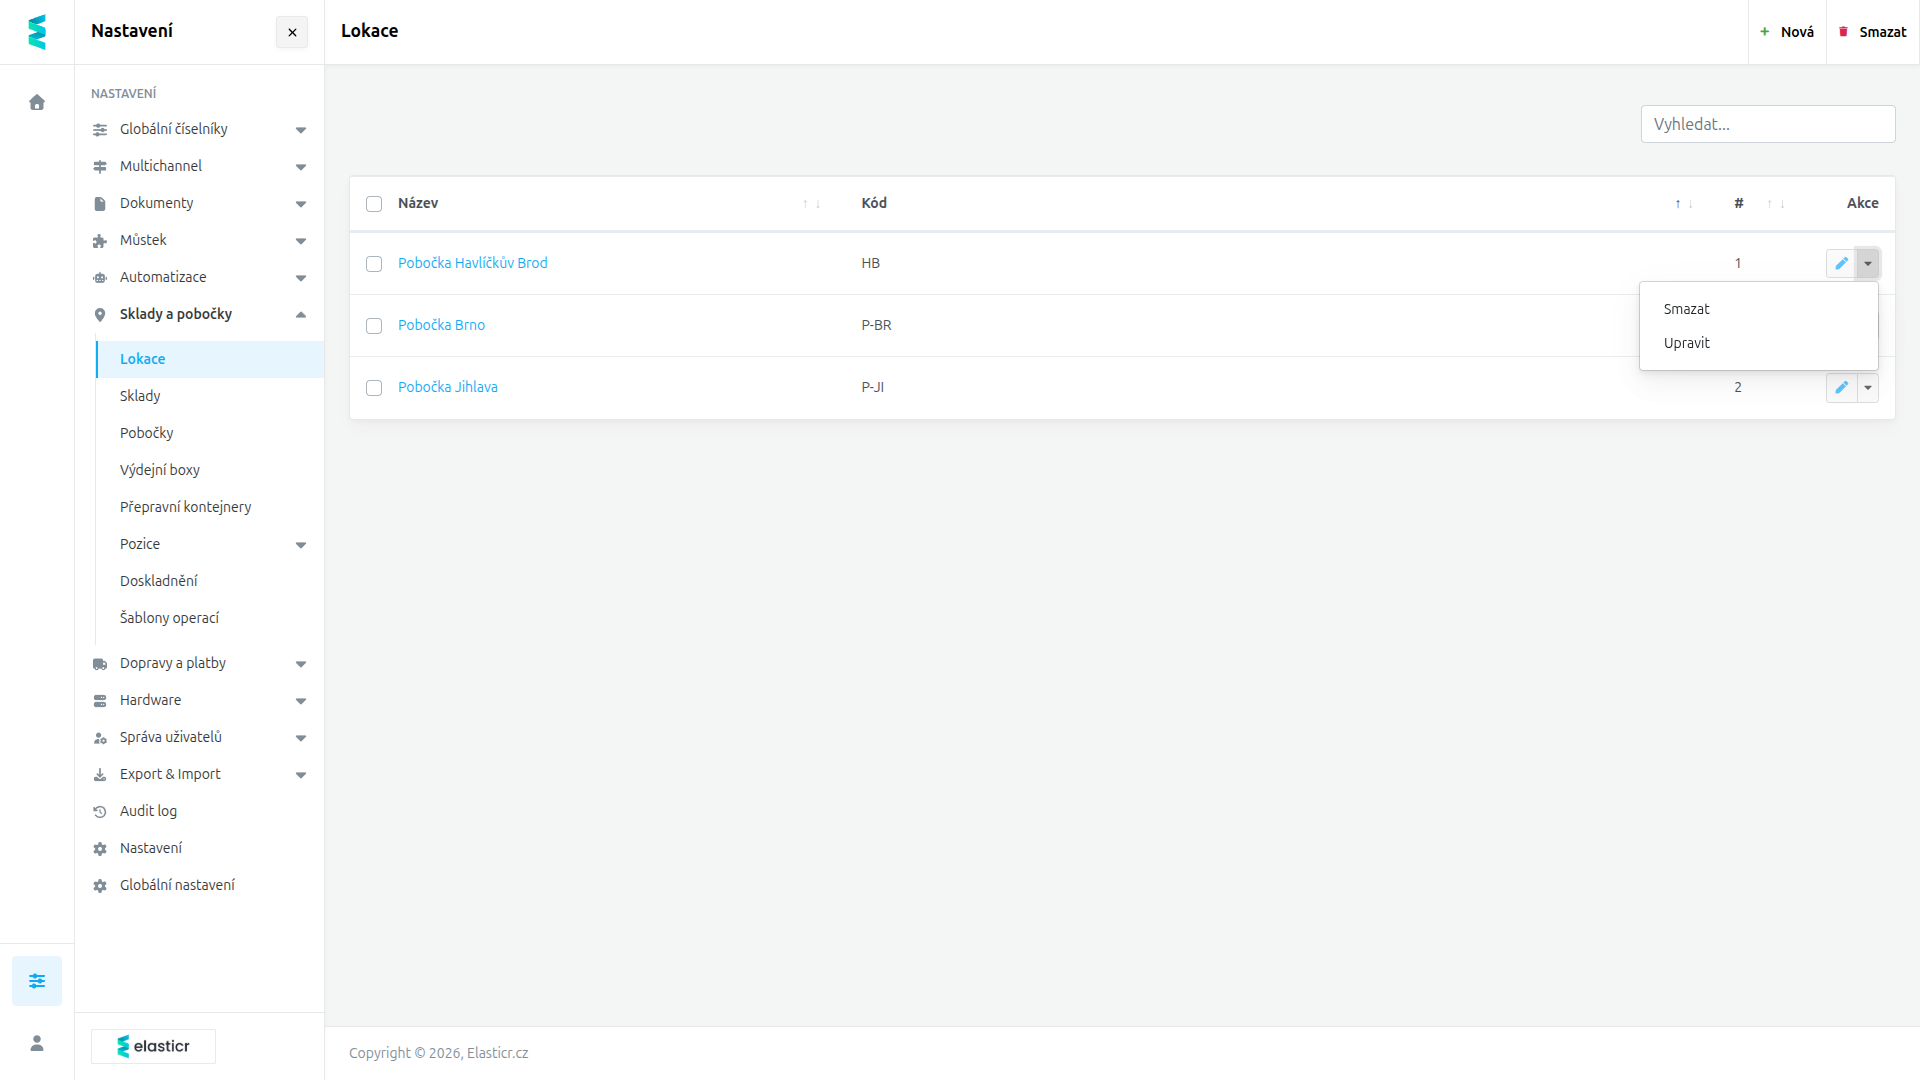Image resolution: width=1920 pixels, height=1080 pixels.
Task: Check the Pobočka Jihlava row checkbox
Action: [374, 388]
